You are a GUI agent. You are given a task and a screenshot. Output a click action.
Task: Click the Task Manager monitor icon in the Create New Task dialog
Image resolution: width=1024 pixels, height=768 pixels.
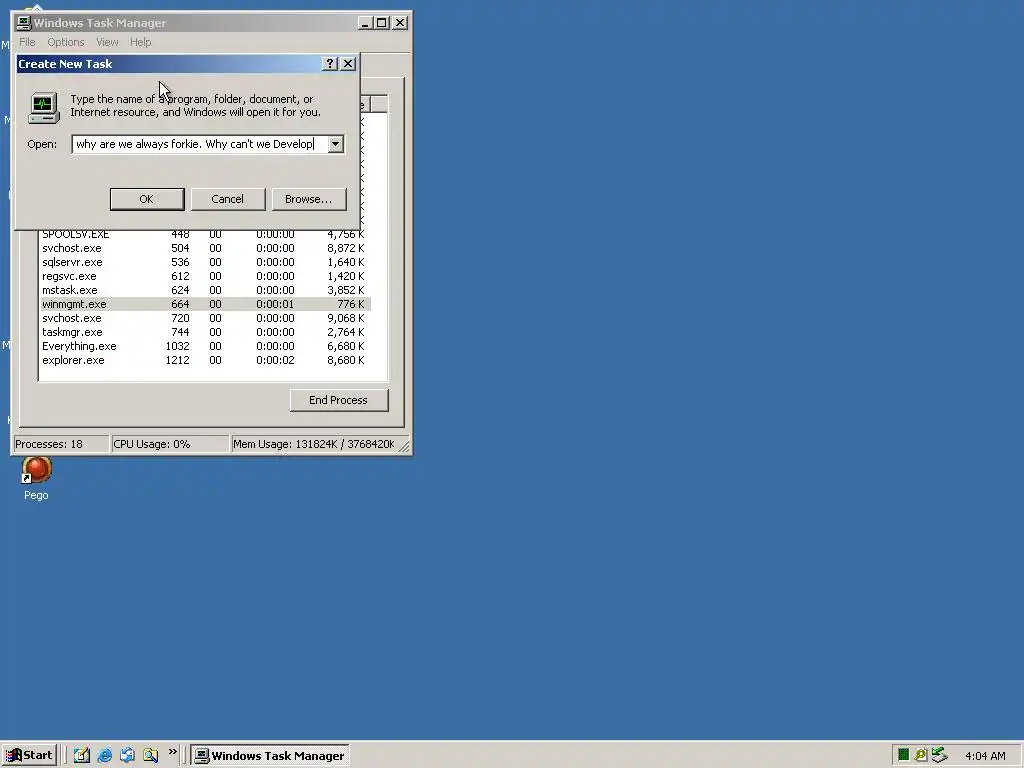tap(44, 108)
